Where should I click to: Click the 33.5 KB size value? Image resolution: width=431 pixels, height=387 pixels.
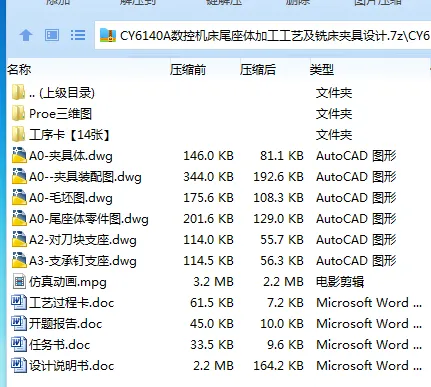point(212,345)
